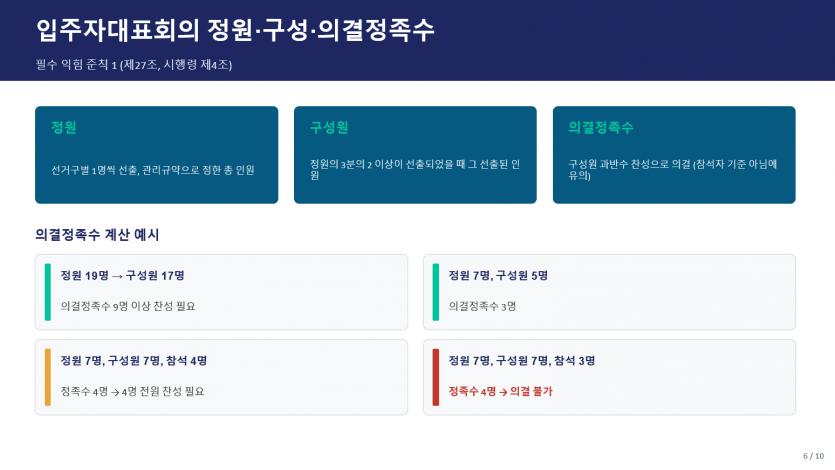Click the 참석 4명 example heading
This screenshot has width=835, height=470.
pyautogui.click(x=134, y=361)
